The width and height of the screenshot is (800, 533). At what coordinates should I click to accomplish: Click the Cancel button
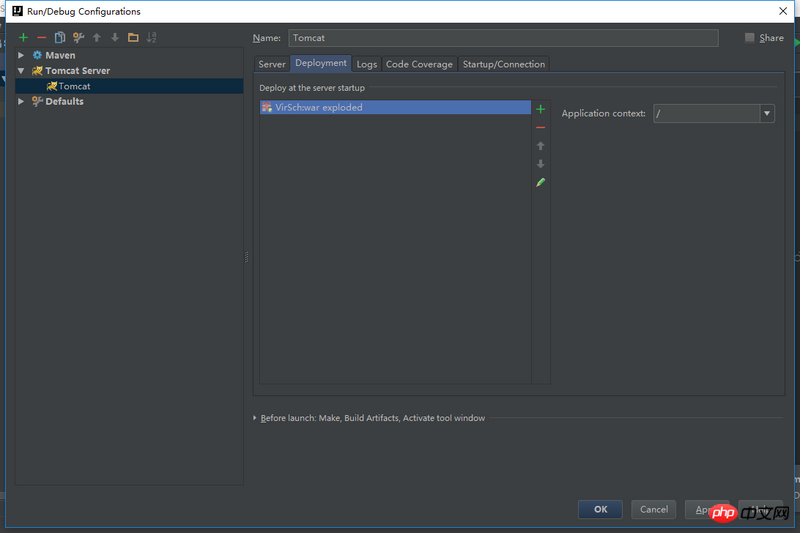[x=654, y=509]
